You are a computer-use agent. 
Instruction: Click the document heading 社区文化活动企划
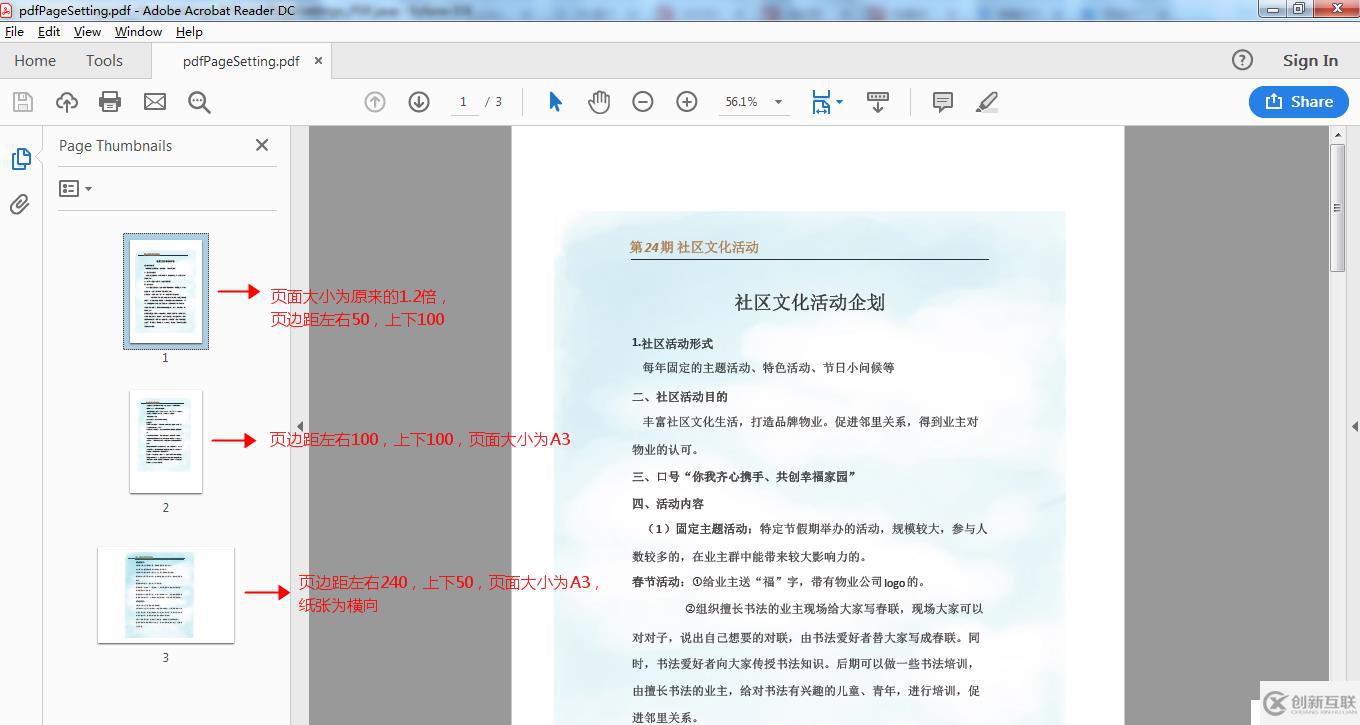(x=810, y=302)
